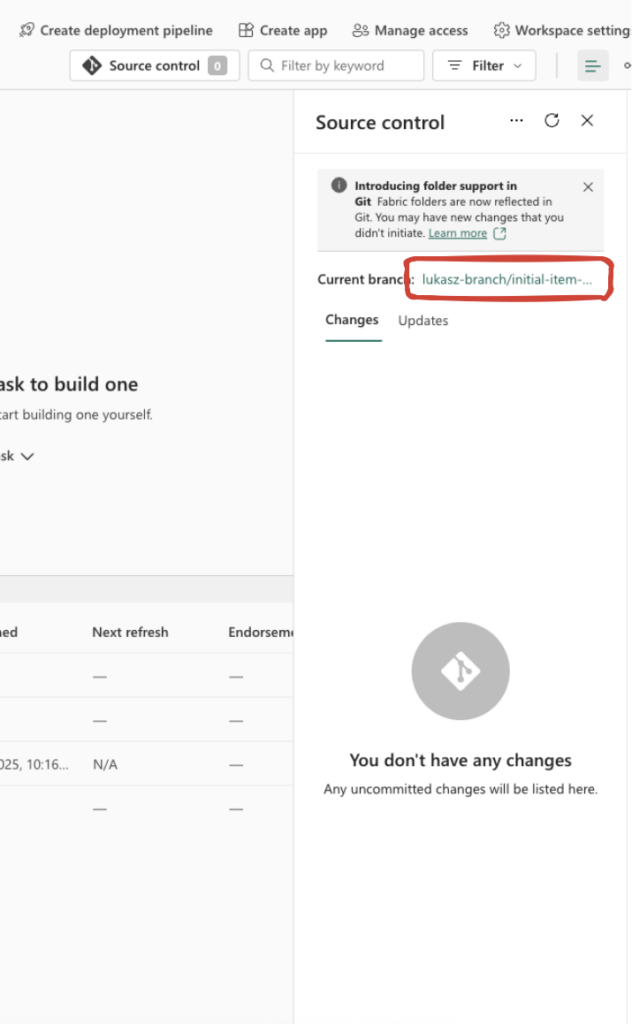Expand the Filter dropdown
632x1024 pixels.
tap(484, 66)
